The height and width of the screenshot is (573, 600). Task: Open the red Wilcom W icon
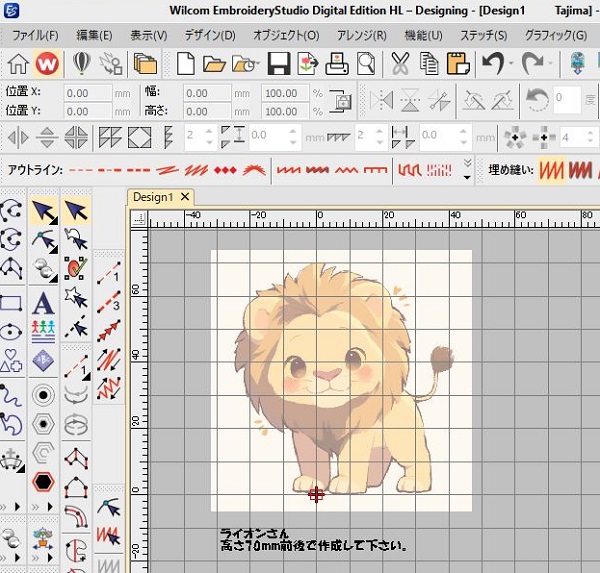tap(47, 64)
